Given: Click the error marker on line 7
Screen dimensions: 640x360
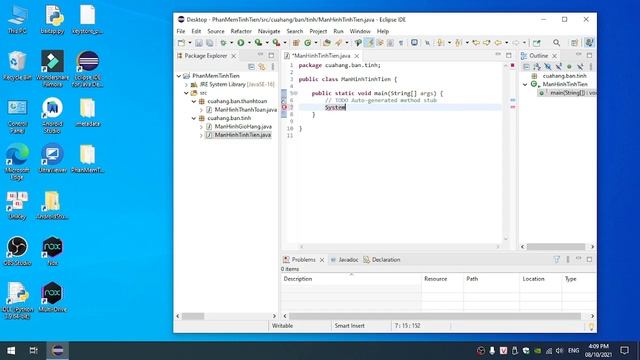Looking at the screenshot, I should click(284, 107).
